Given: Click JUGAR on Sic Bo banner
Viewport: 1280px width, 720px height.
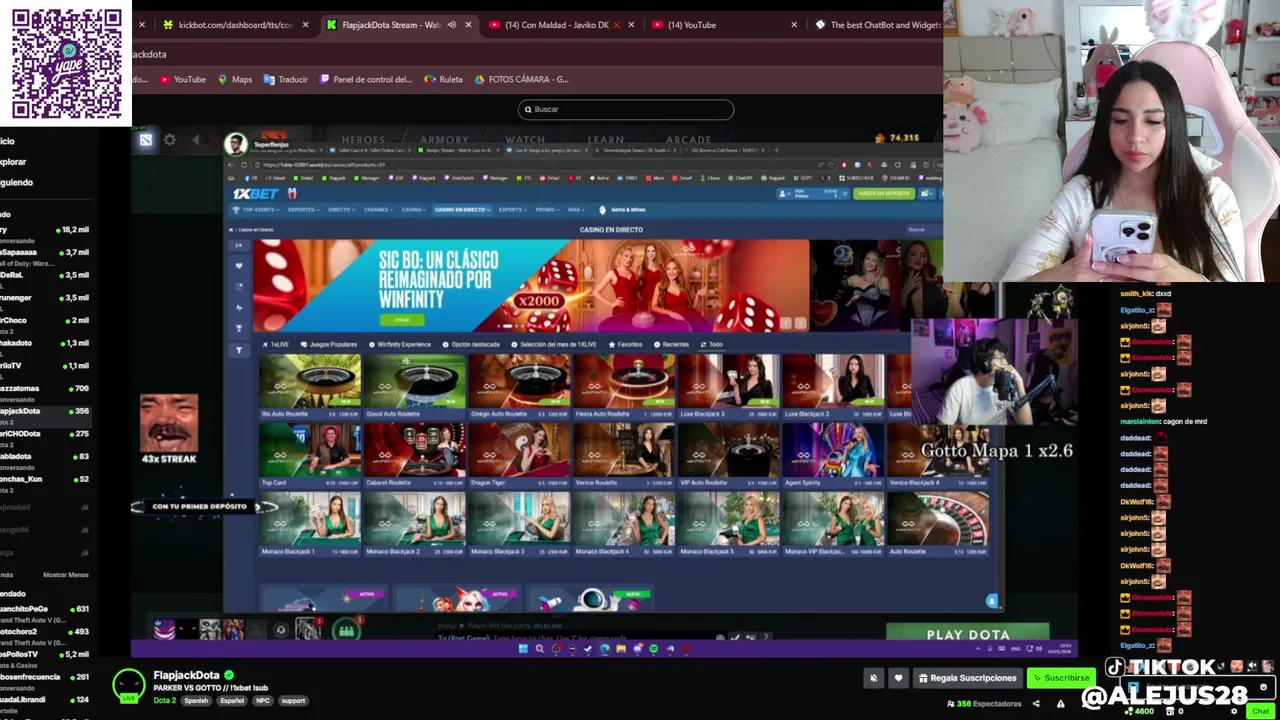Looking at the screenshot, I should (401, 320).
